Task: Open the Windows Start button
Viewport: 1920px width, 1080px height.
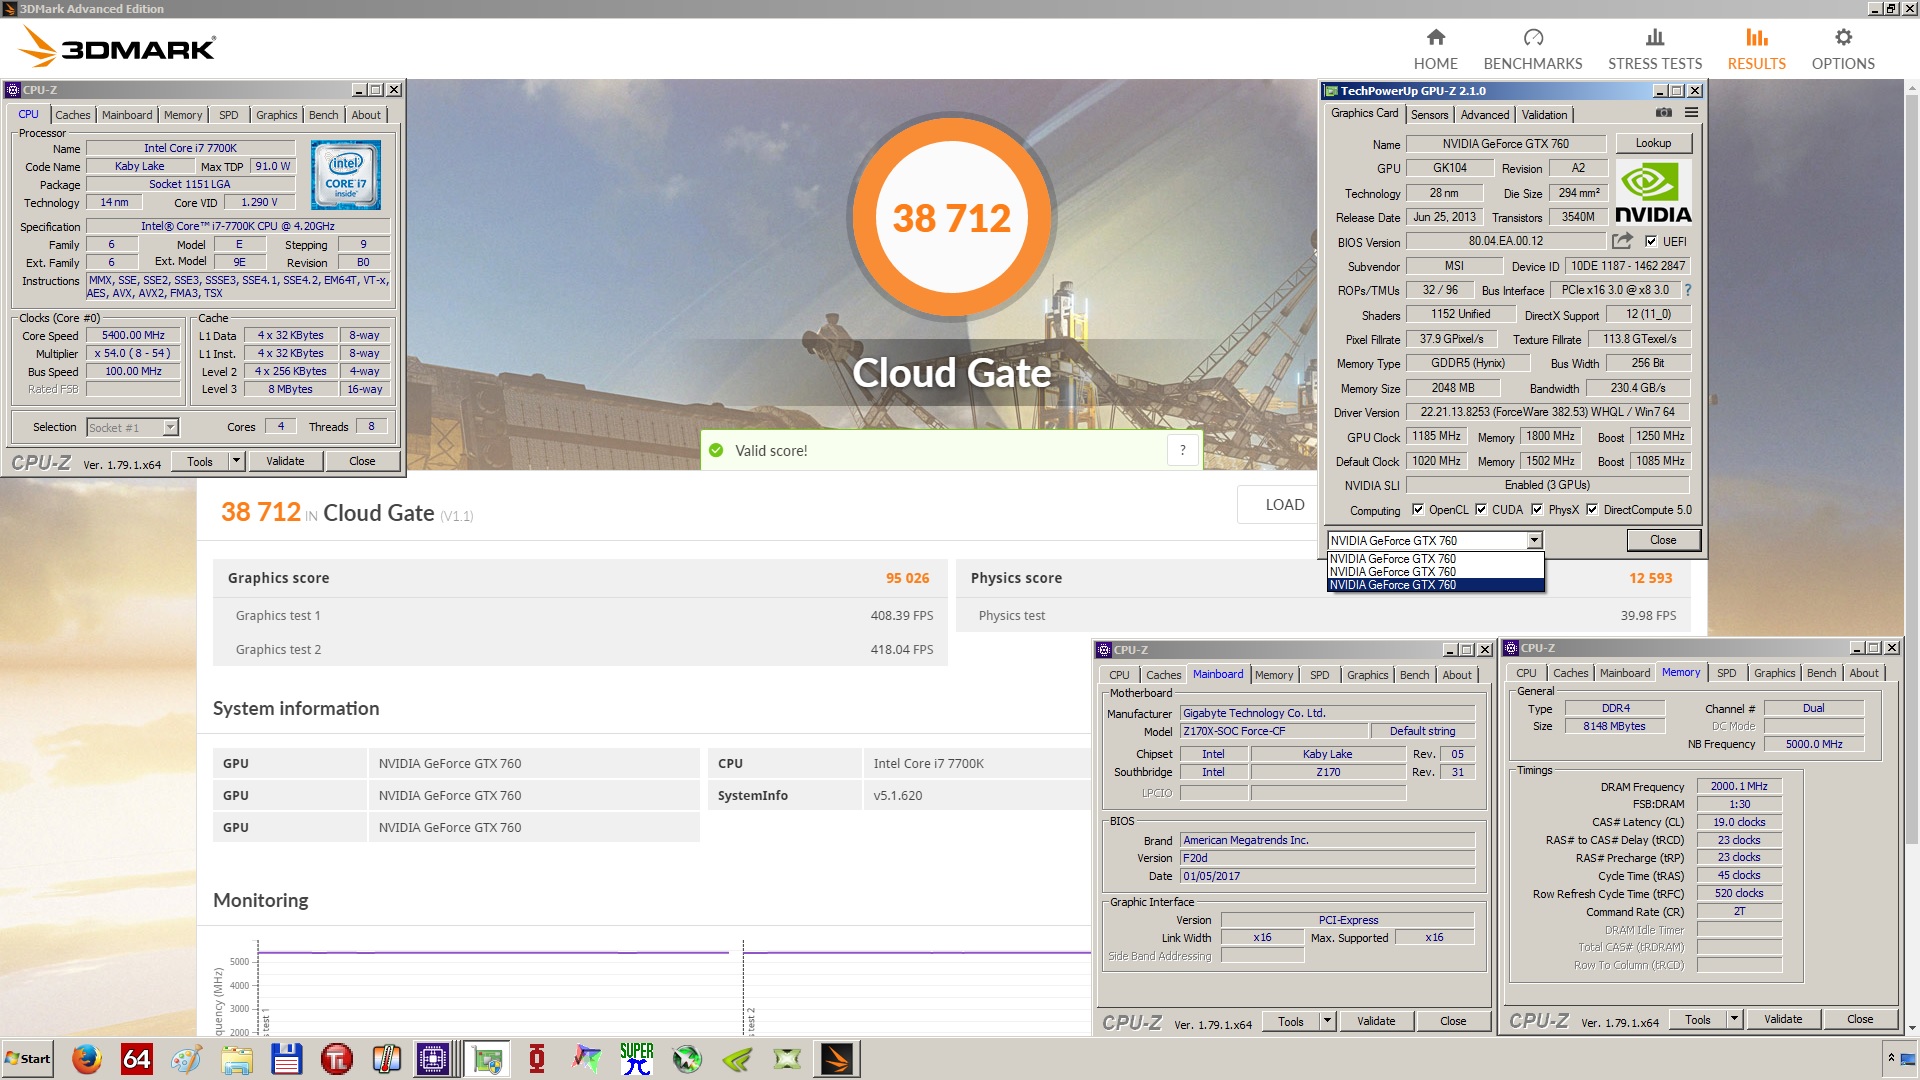Action: point(28,1059)
